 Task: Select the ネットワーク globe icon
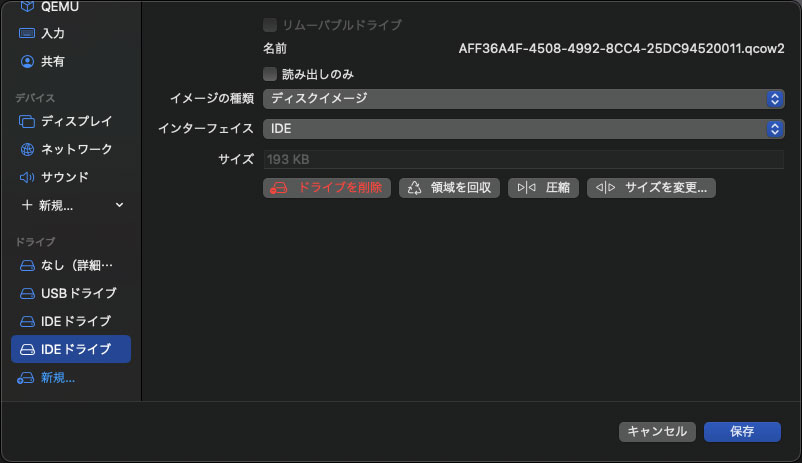(x=27, y=149)
